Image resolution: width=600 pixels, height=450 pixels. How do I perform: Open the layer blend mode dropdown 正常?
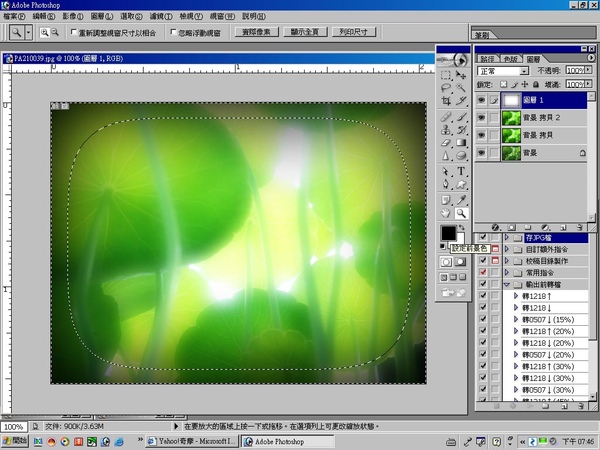point(502,72)
